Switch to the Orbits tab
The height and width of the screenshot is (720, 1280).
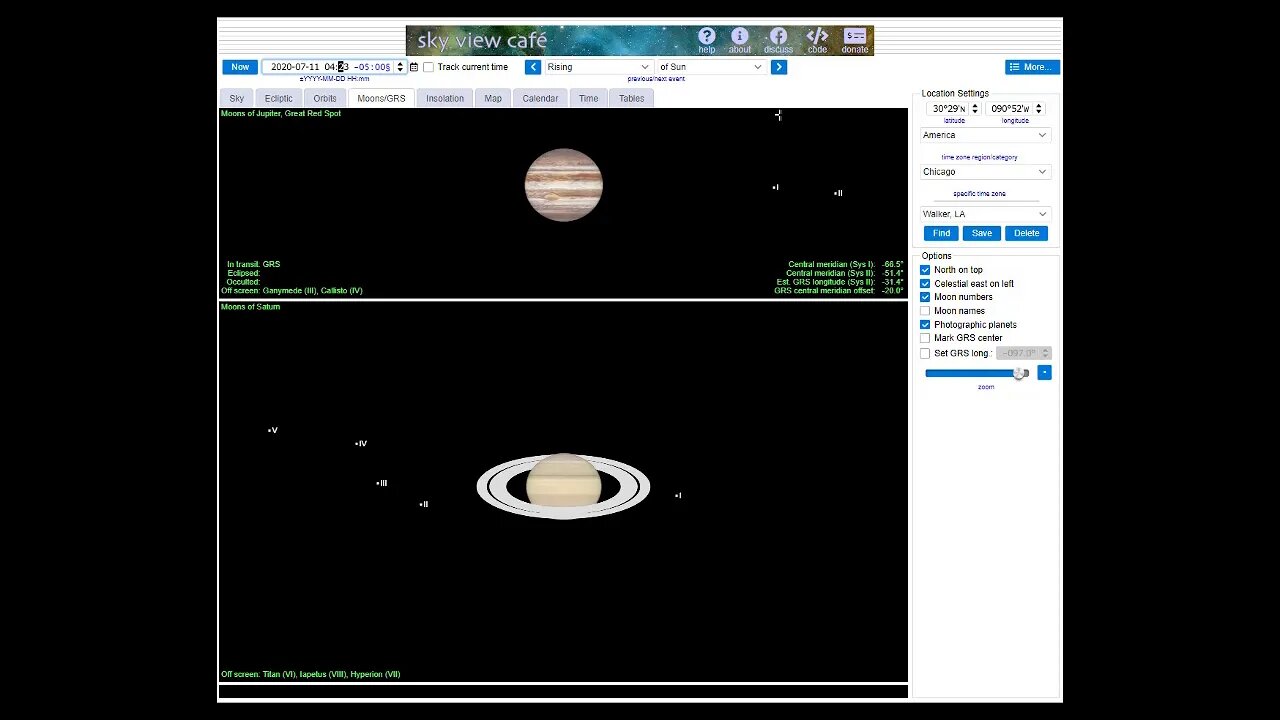pos(325,98)
